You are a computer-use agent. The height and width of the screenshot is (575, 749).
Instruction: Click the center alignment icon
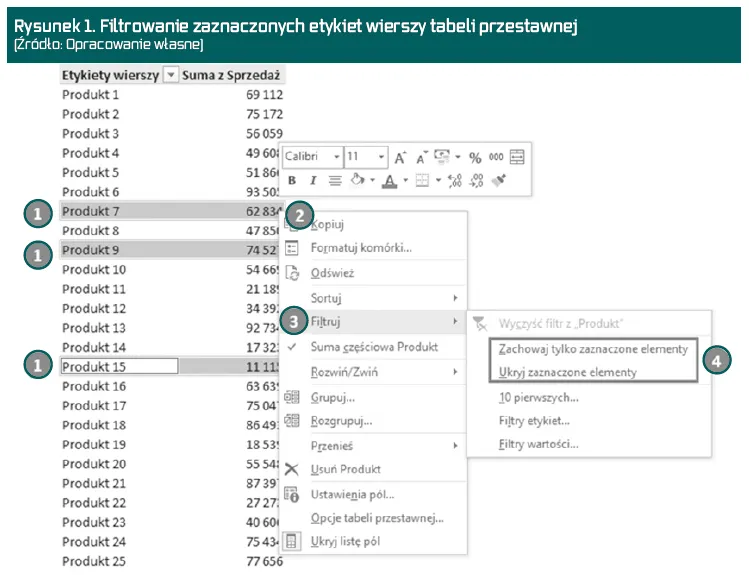pyautogui.click(x=335, y=181)
